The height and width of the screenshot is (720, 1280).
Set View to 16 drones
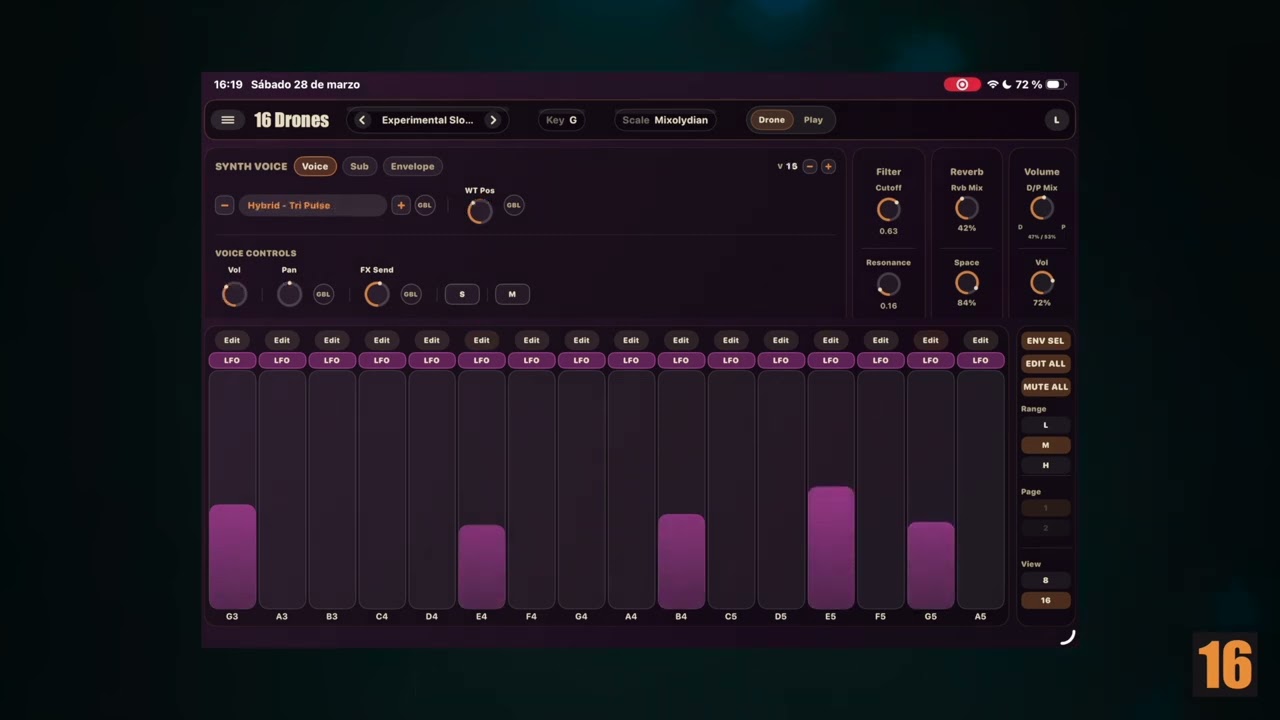click(x=1045, y=600)
